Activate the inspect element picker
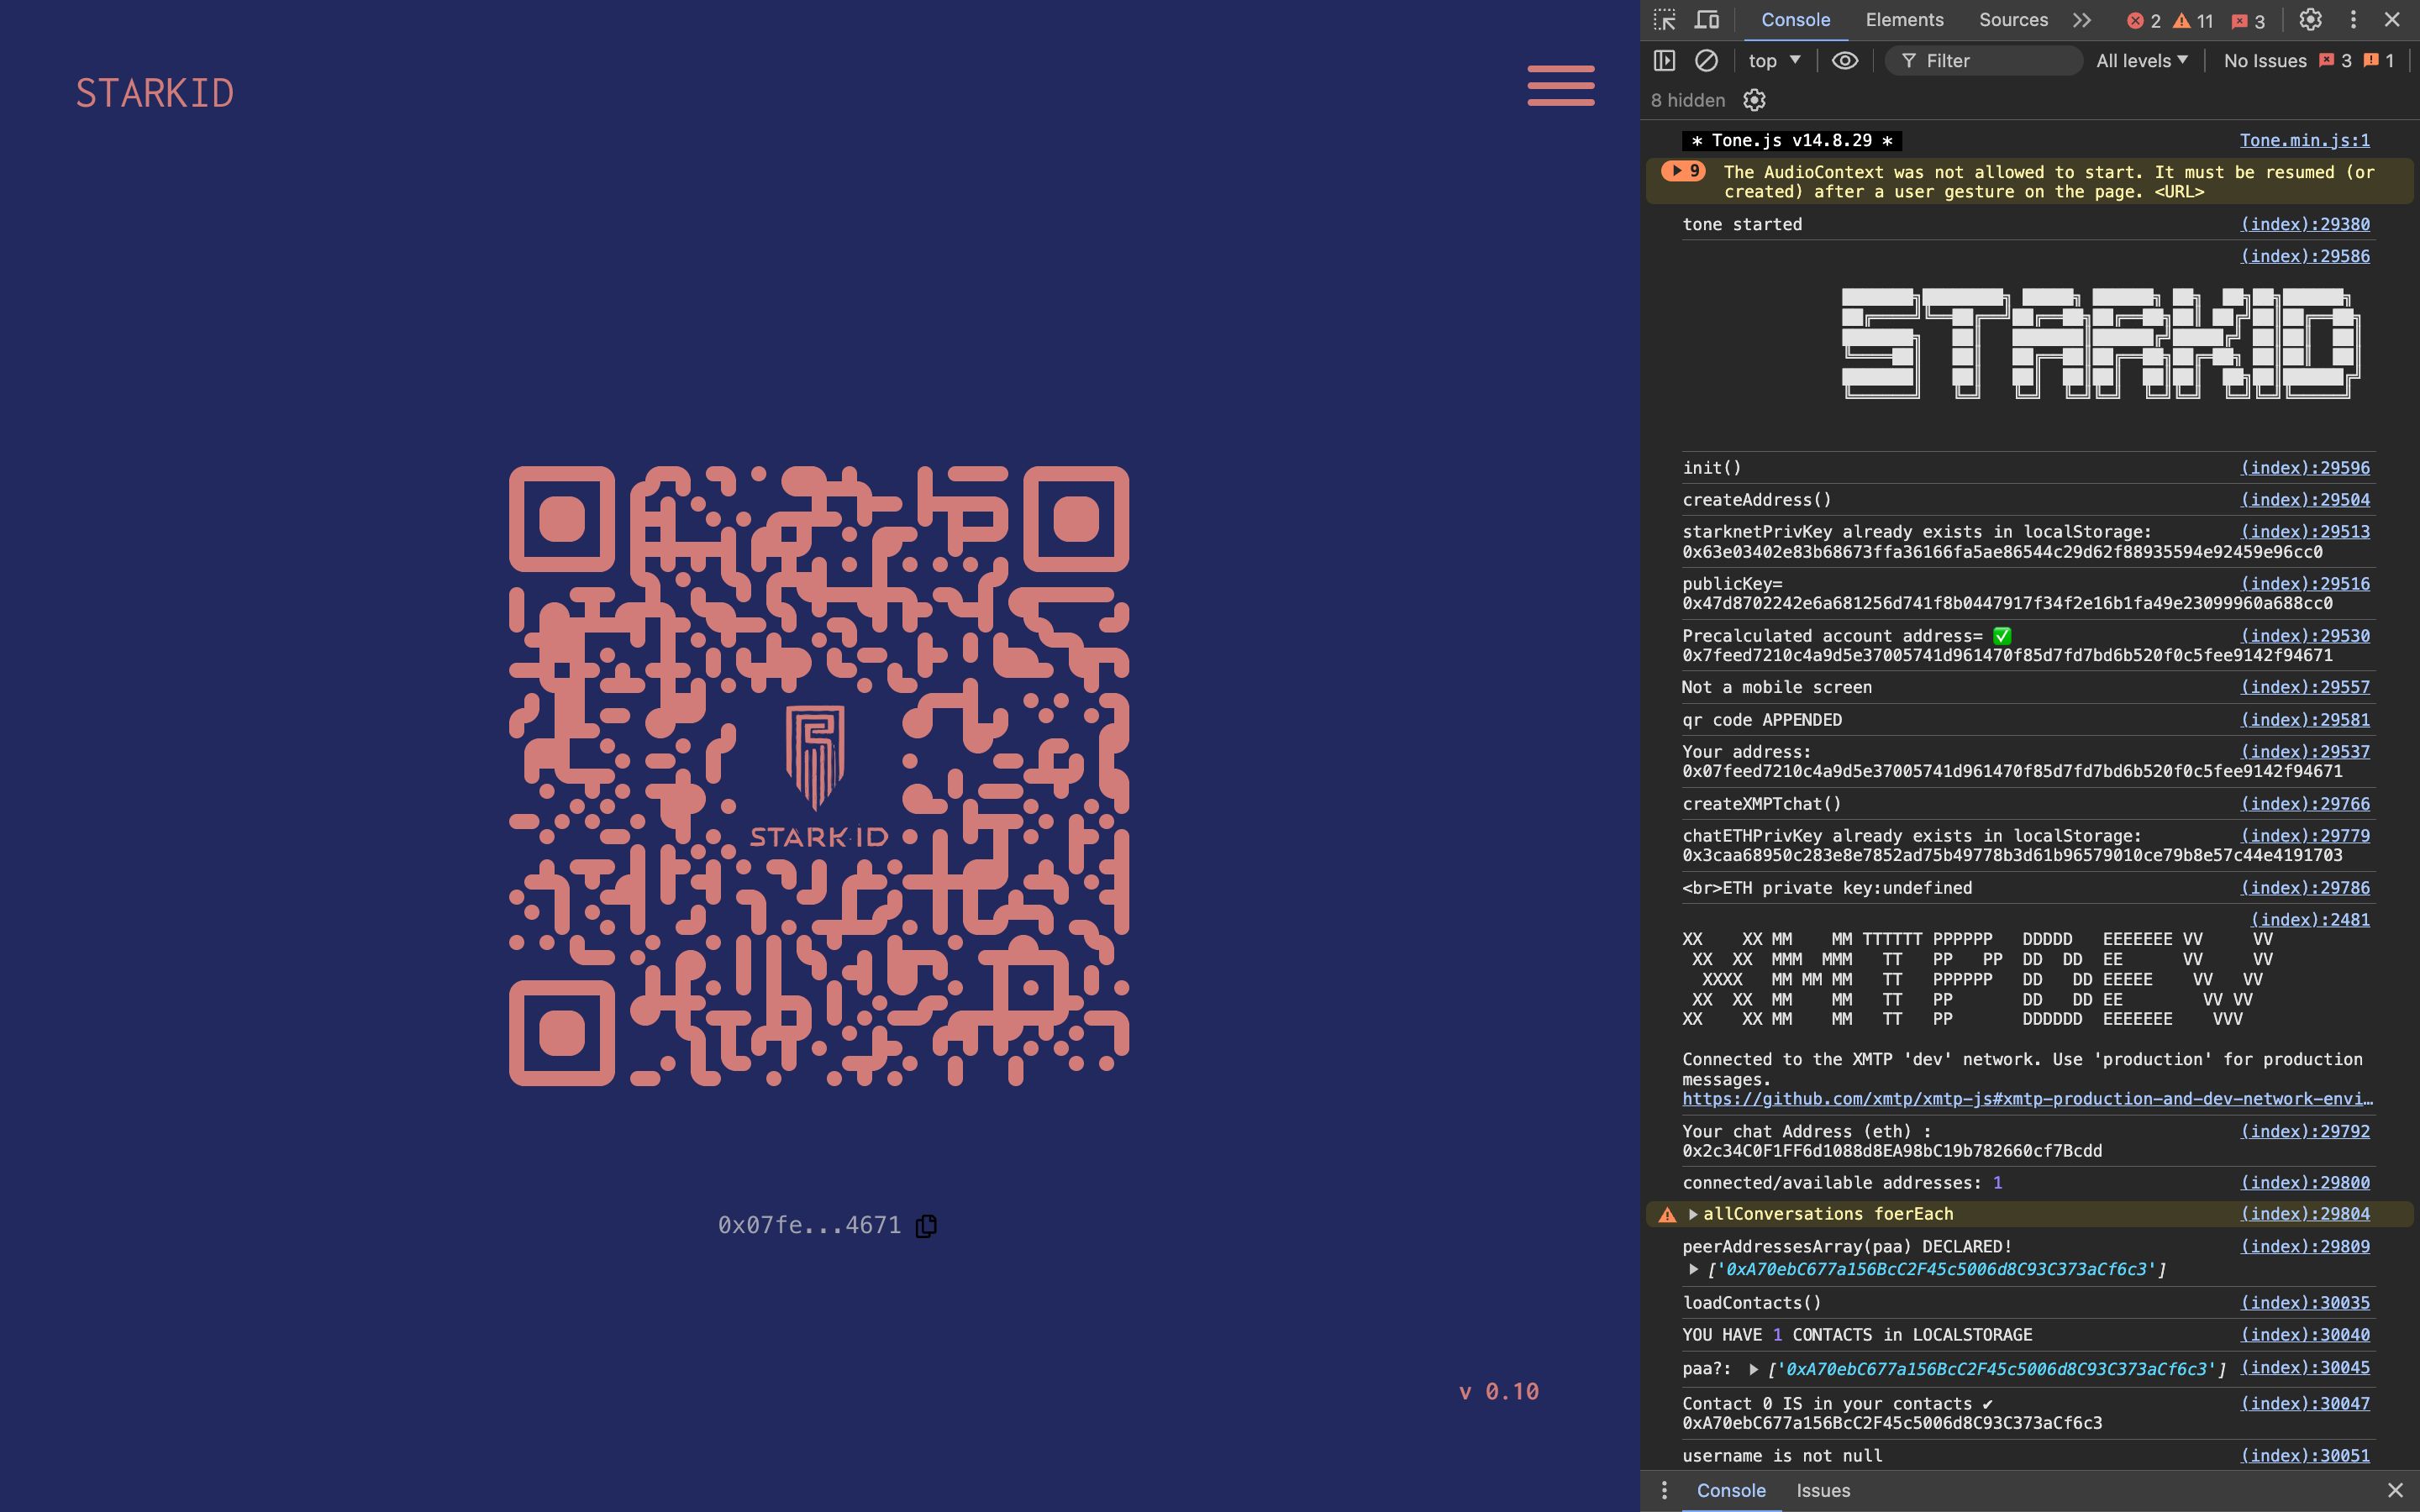 click(1664, 20)
